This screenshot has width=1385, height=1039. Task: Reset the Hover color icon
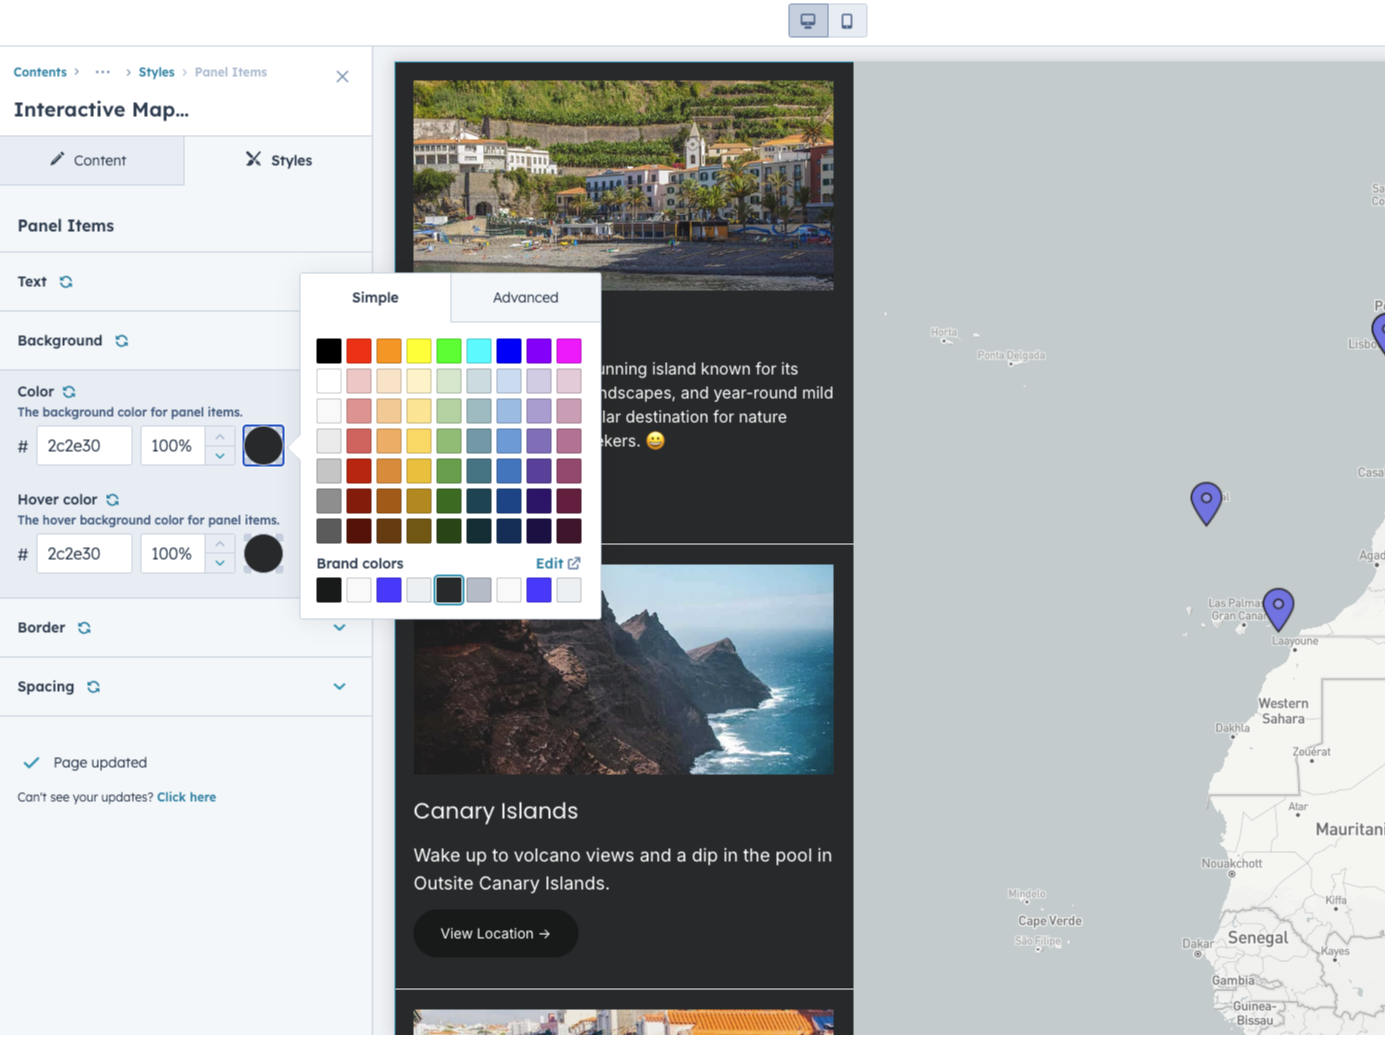click(113, 500)
